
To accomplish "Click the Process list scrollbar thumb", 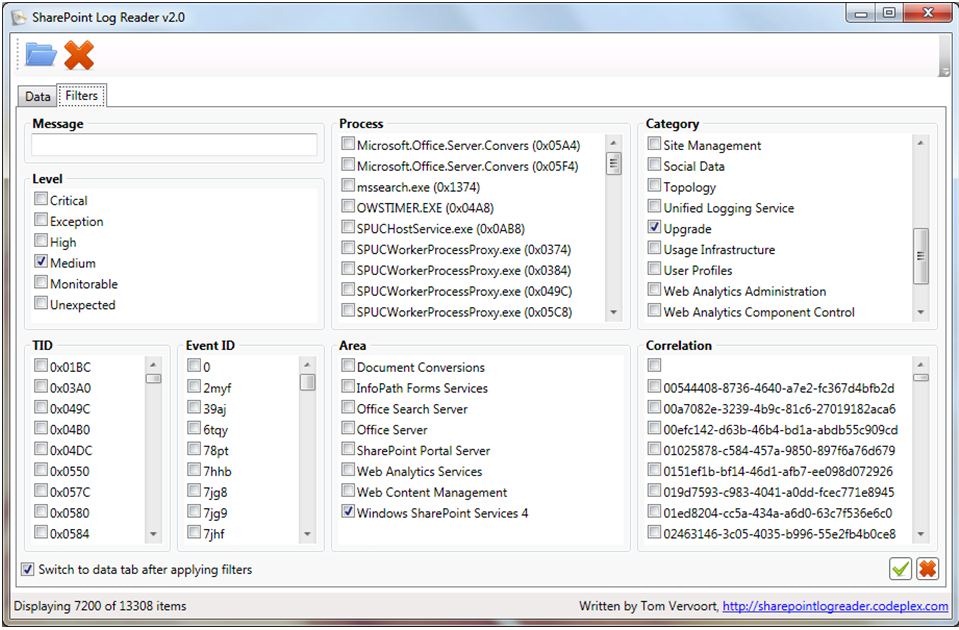I will pos(613,163).
